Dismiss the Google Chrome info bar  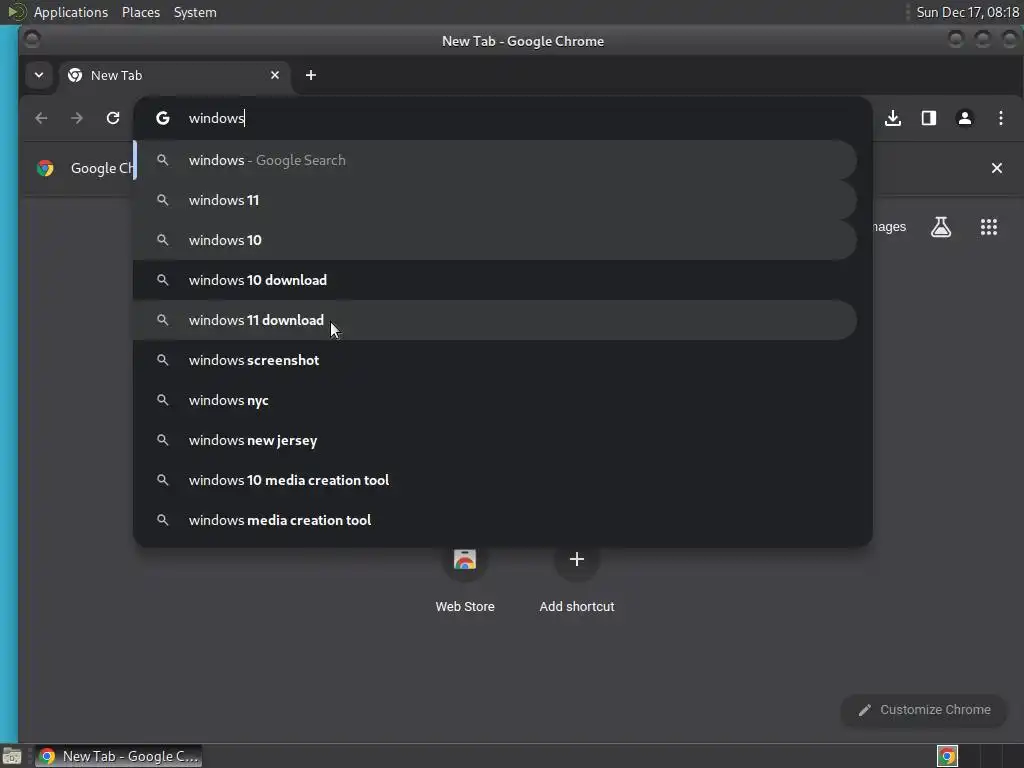pos(997,168)
